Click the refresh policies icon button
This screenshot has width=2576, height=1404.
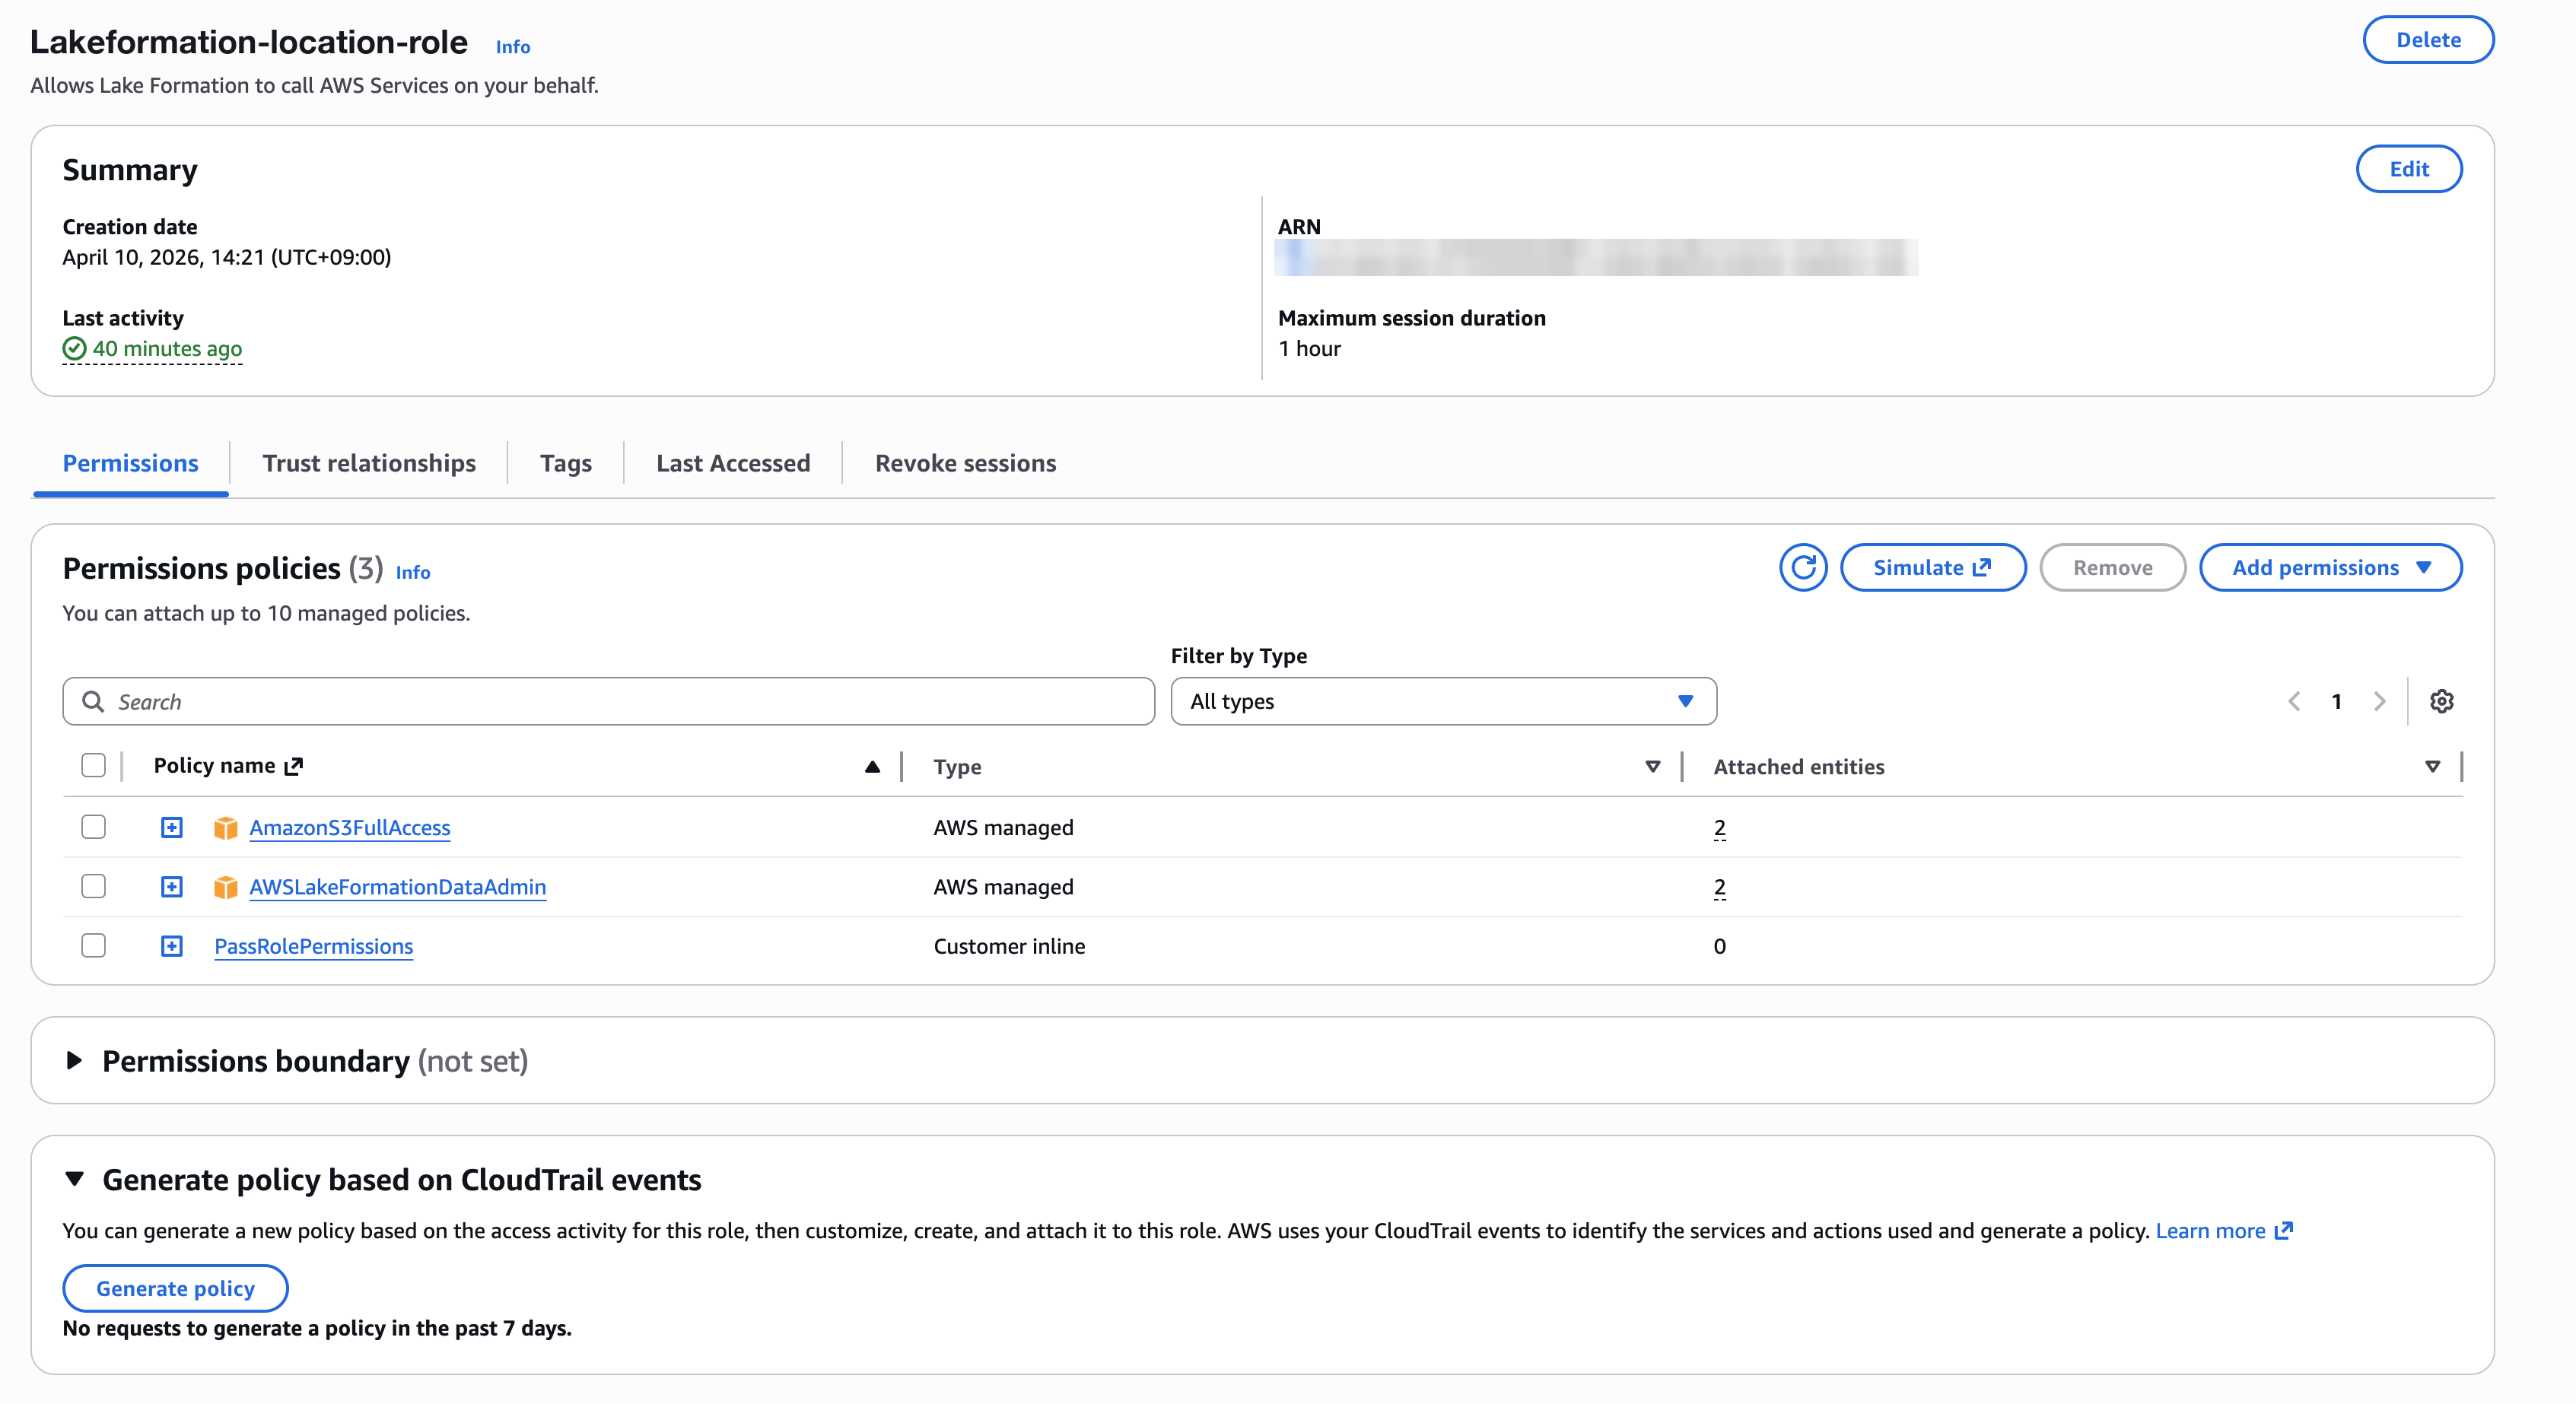point(1803,568)
